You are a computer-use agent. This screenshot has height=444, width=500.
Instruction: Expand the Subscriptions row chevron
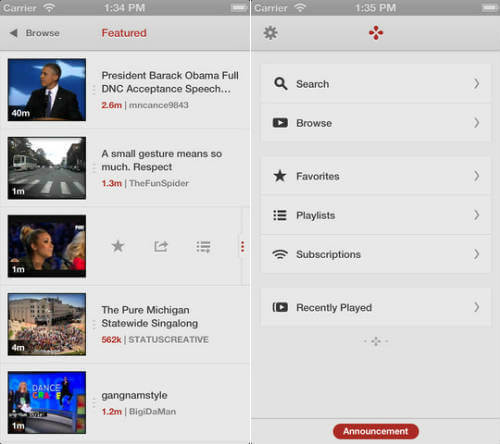(477, 254)
